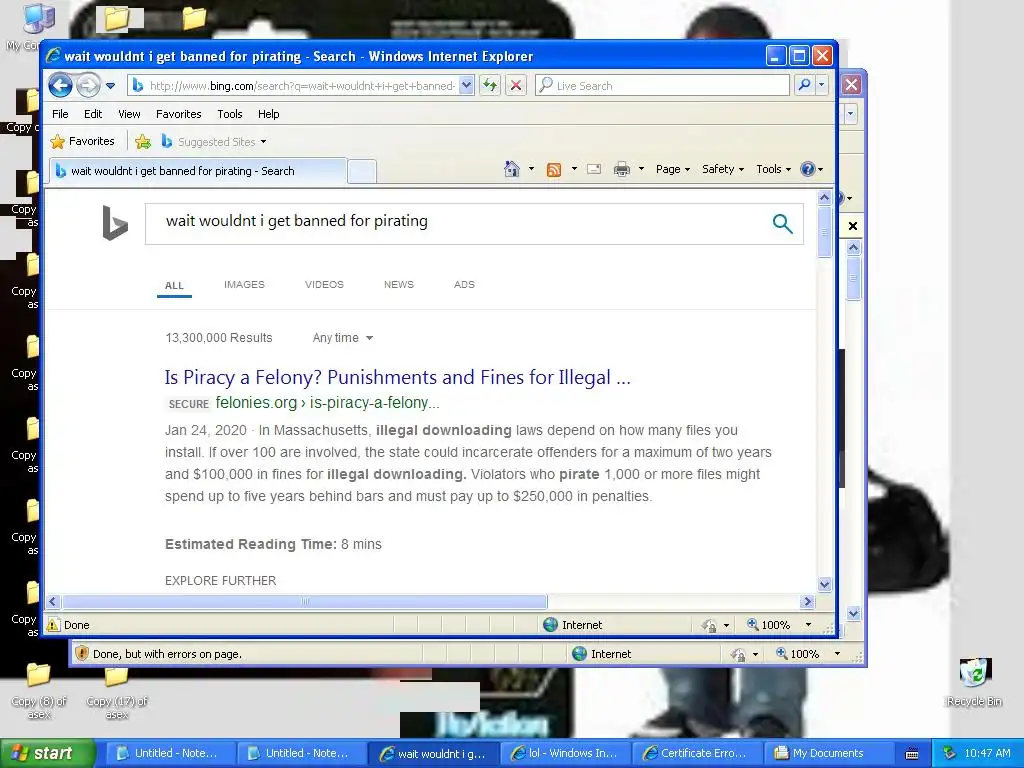Click the horizontal scrollbar right arrow
Image resolution: width=1024 pixels, height=768 pixels.
[x=808, y=601]
